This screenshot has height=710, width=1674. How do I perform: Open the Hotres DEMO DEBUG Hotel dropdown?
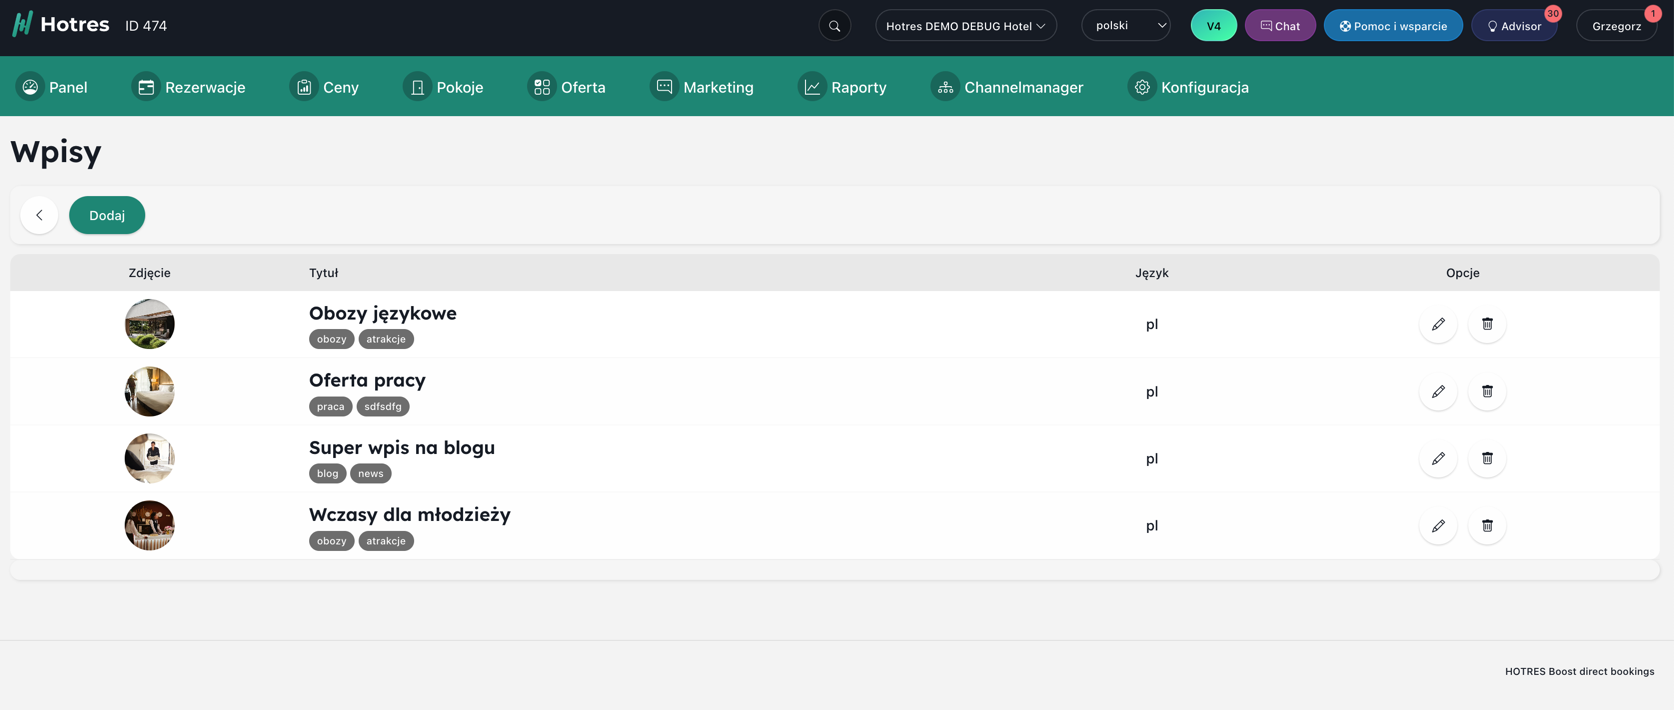tap(965, 26)
